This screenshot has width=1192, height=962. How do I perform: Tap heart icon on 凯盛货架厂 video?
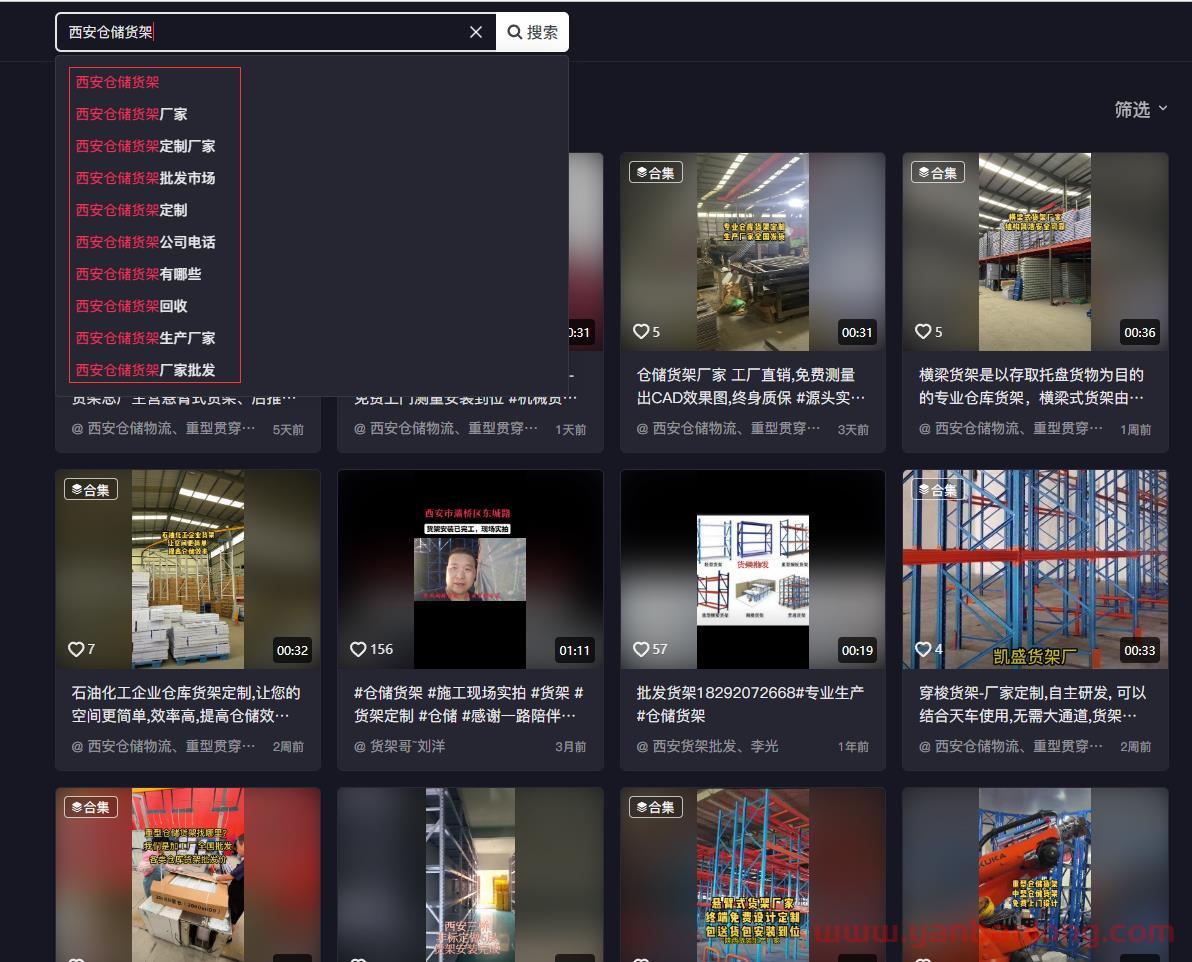(923, 649)
